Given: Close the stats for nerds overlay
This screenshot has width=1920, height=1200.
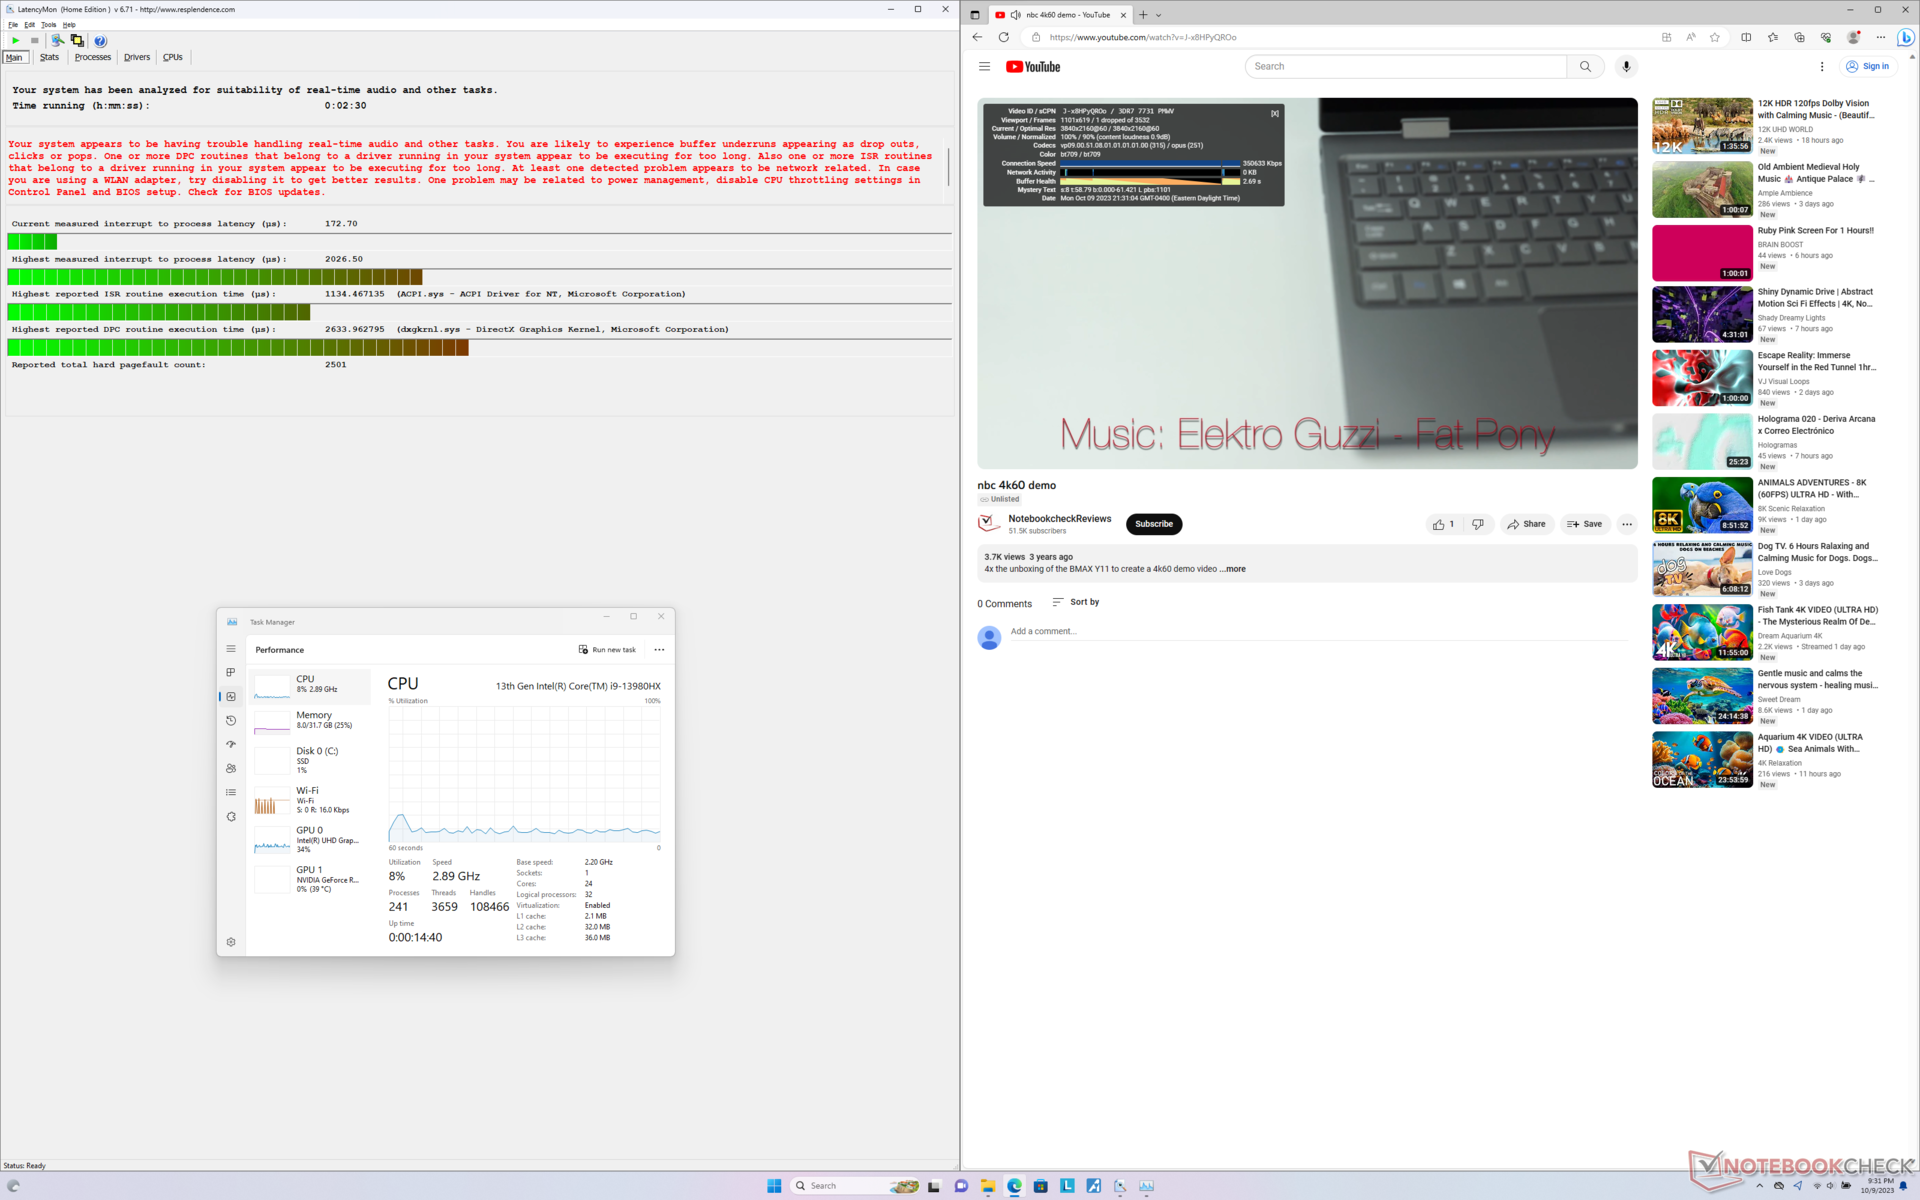Looking at the screenshot, I should point(1274,113).
